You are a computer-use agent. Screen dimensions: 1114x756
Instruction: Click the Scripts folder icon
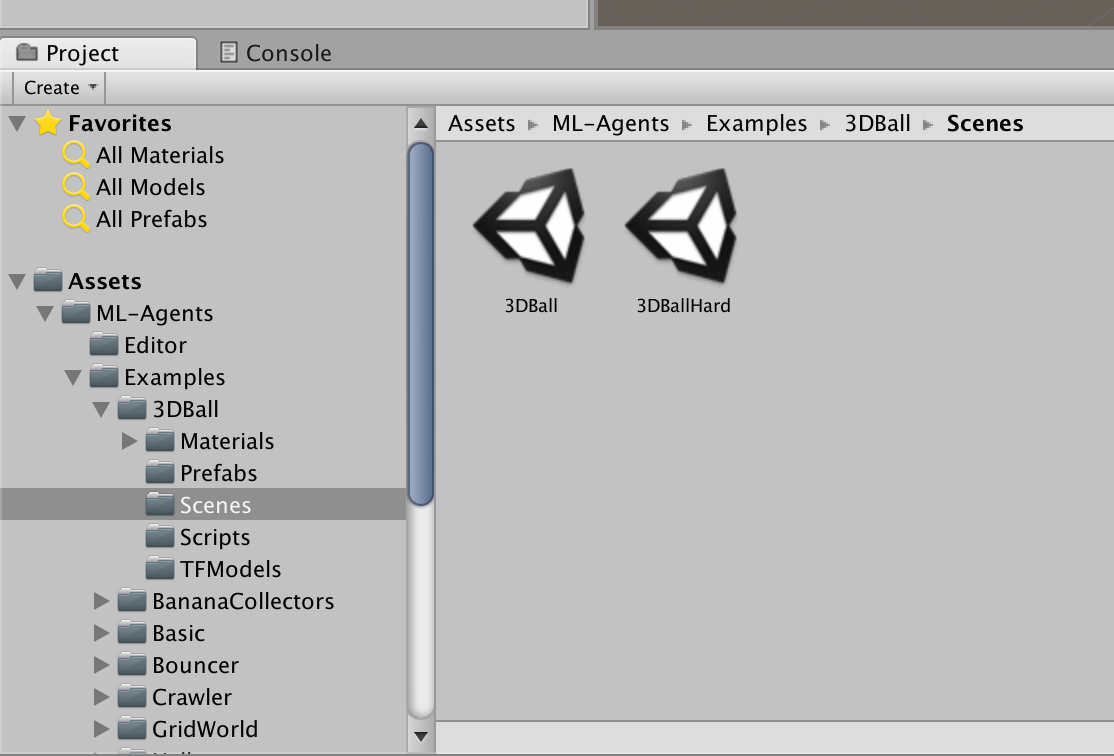click(160, 536)
